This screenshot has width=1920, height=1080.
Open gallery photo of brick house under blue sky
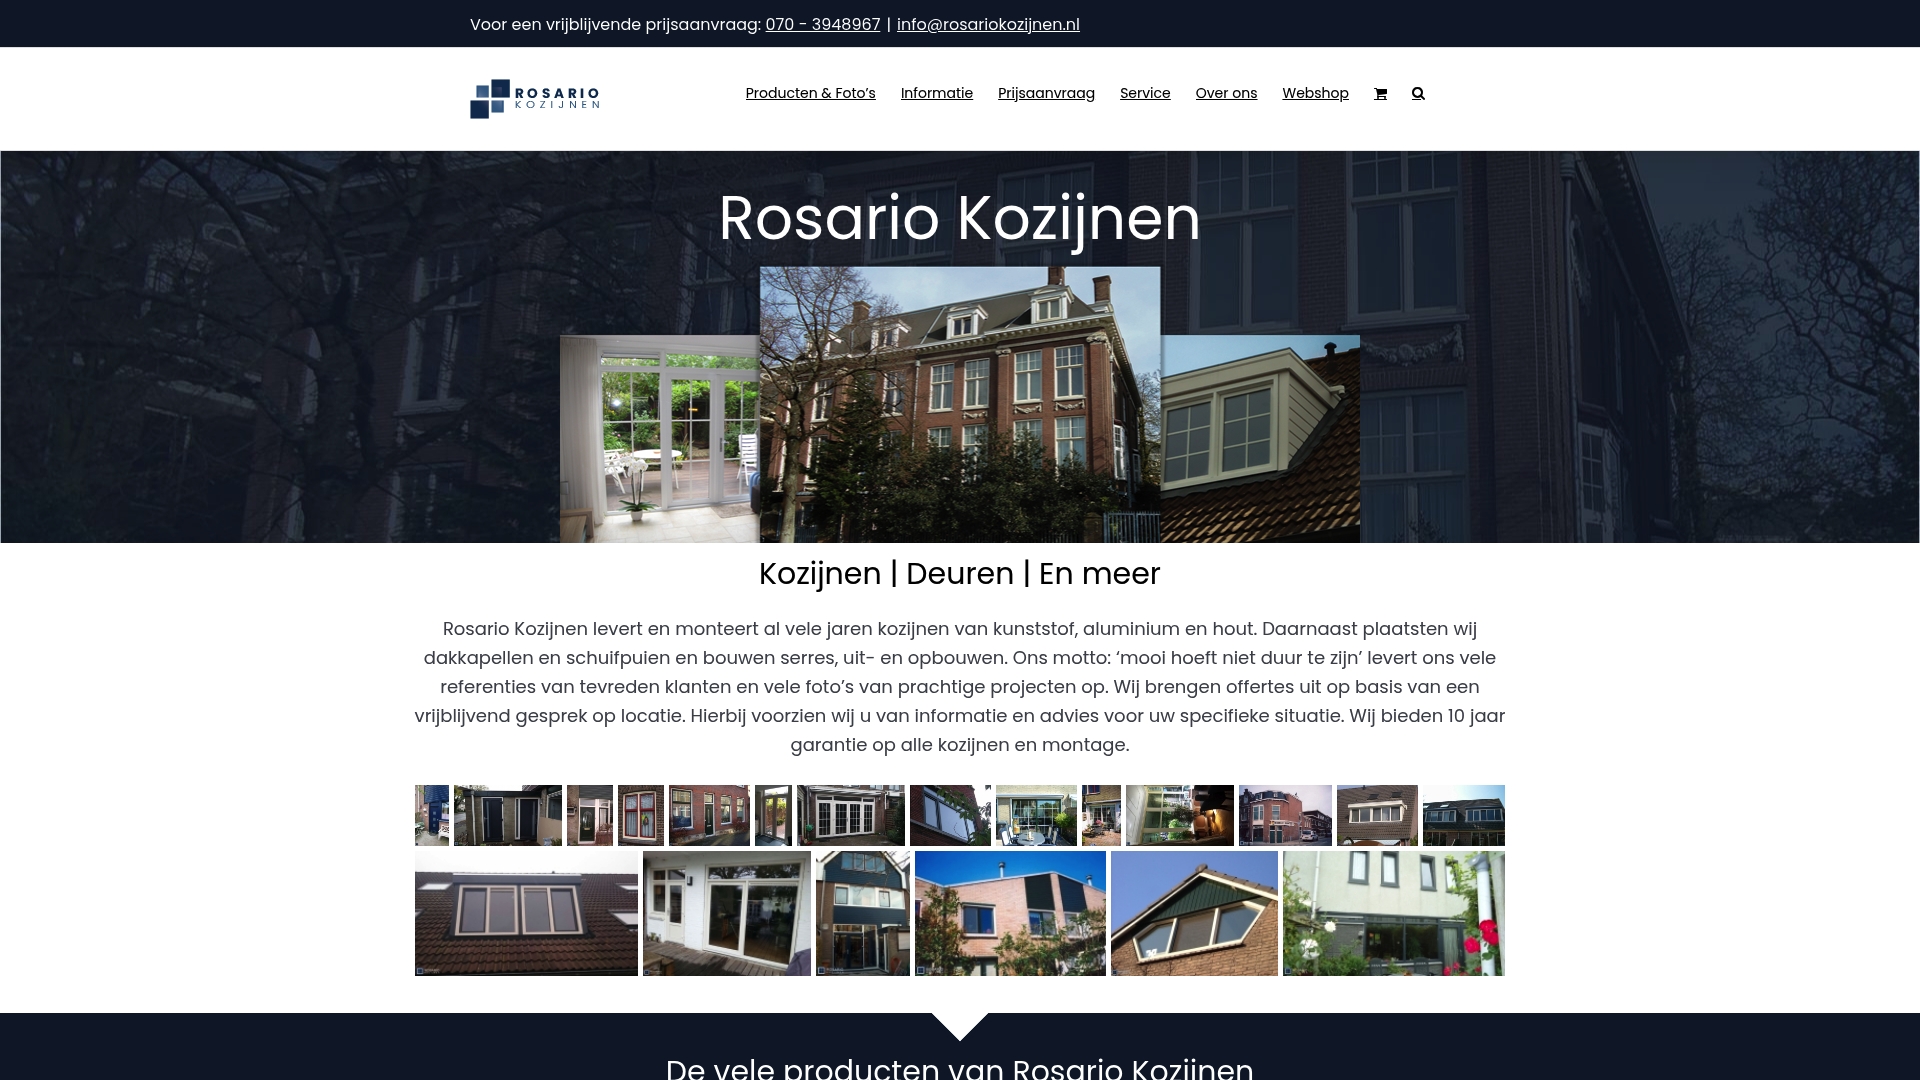1010,913
